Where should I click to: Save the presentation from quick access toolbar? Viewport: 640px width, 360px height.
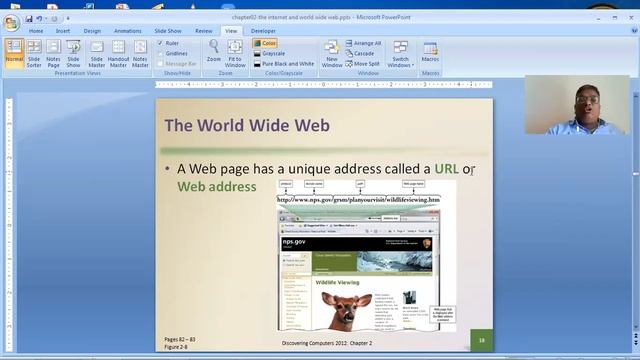click(29, 19)
